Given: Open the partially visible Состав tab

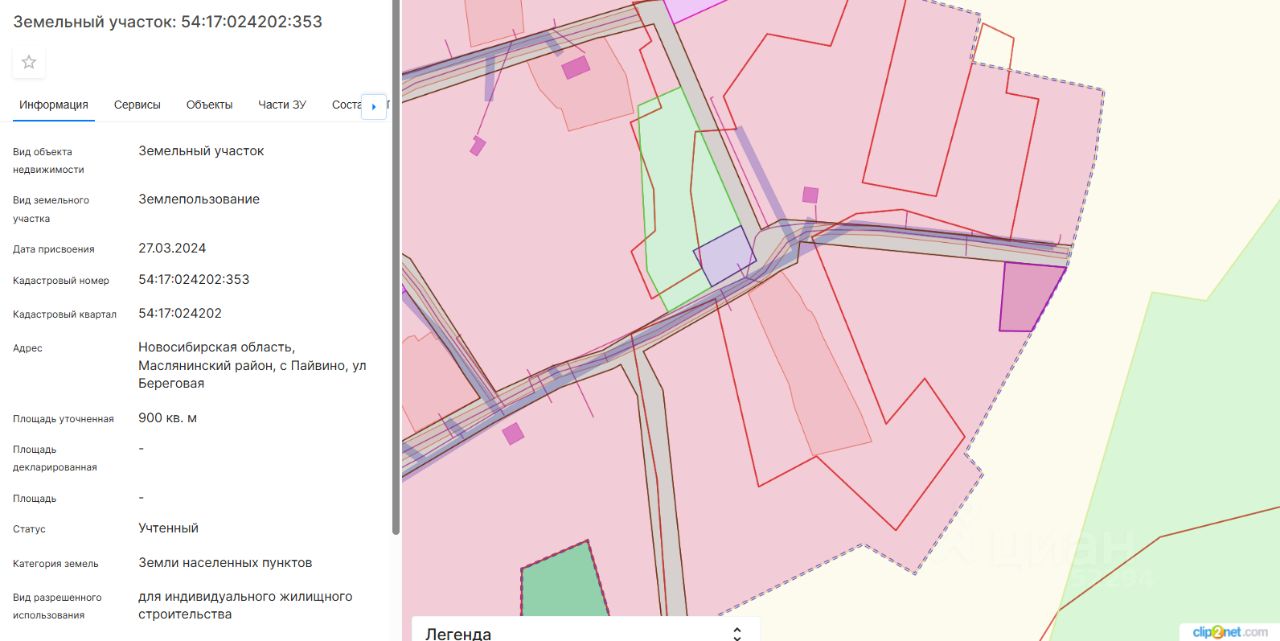Looking at the screenshot, I should (x=346, y=105).
